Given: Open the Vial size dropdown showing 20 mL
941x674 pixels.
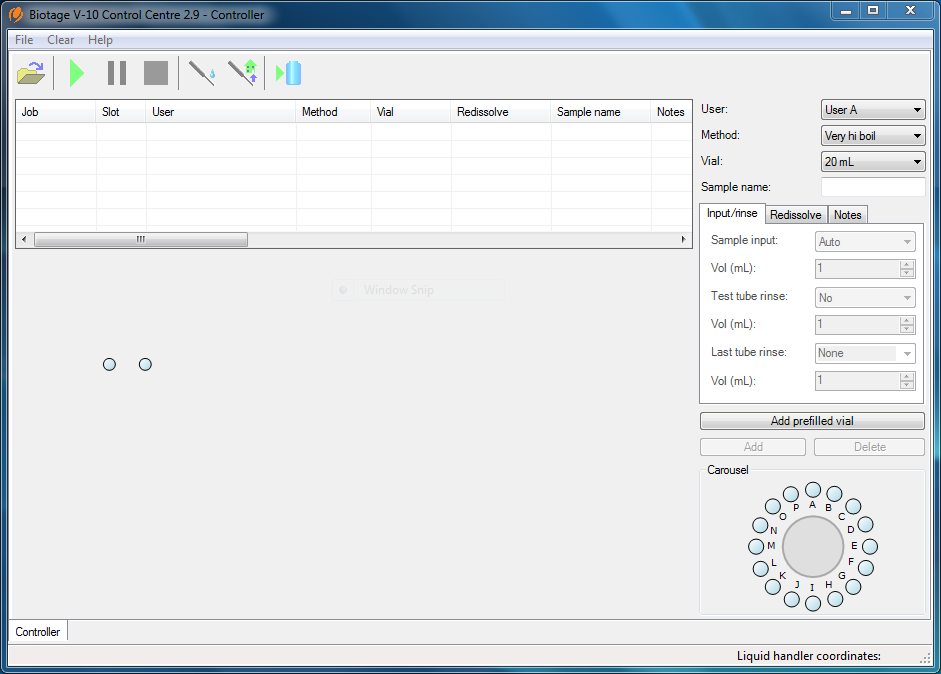Looking at the screenshot, I should tap(872, 161).
